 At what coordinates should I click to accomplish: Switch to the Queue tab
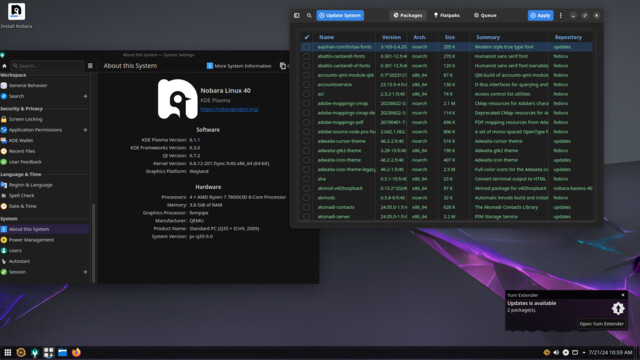485,16
